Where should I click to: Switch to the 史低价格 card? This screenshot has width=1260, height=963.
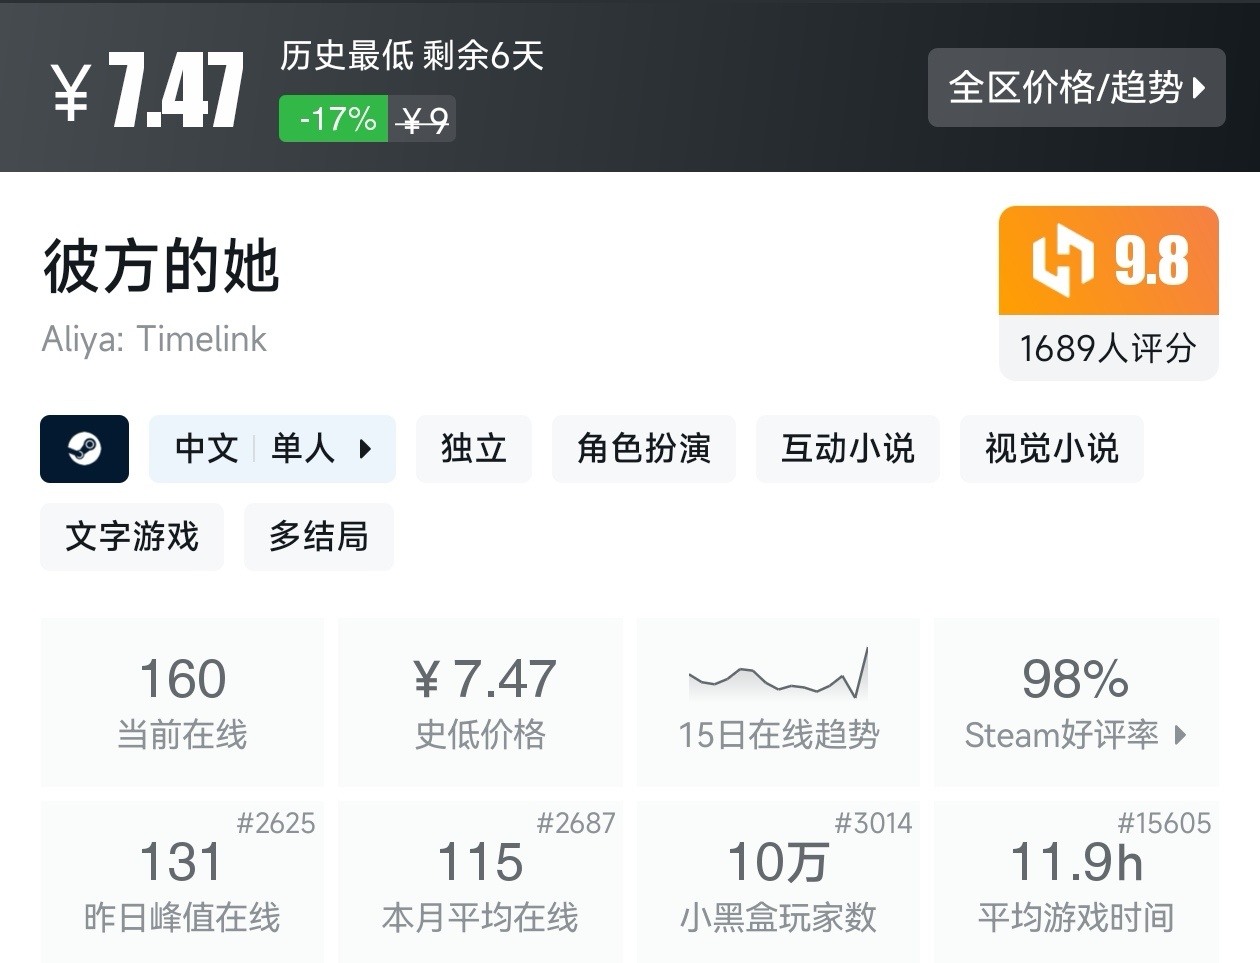pyautogui.click(x=480, y=700)
